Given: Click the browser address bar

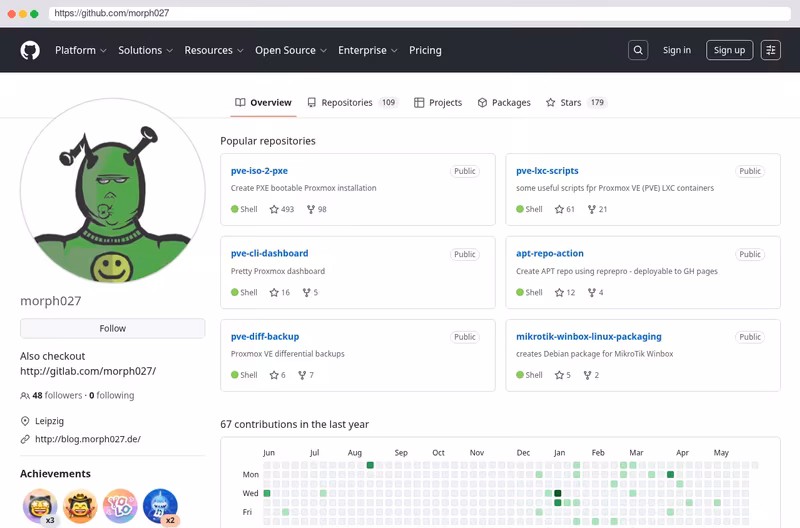Looking at the screenshot, I should click(x=419, y=13).
